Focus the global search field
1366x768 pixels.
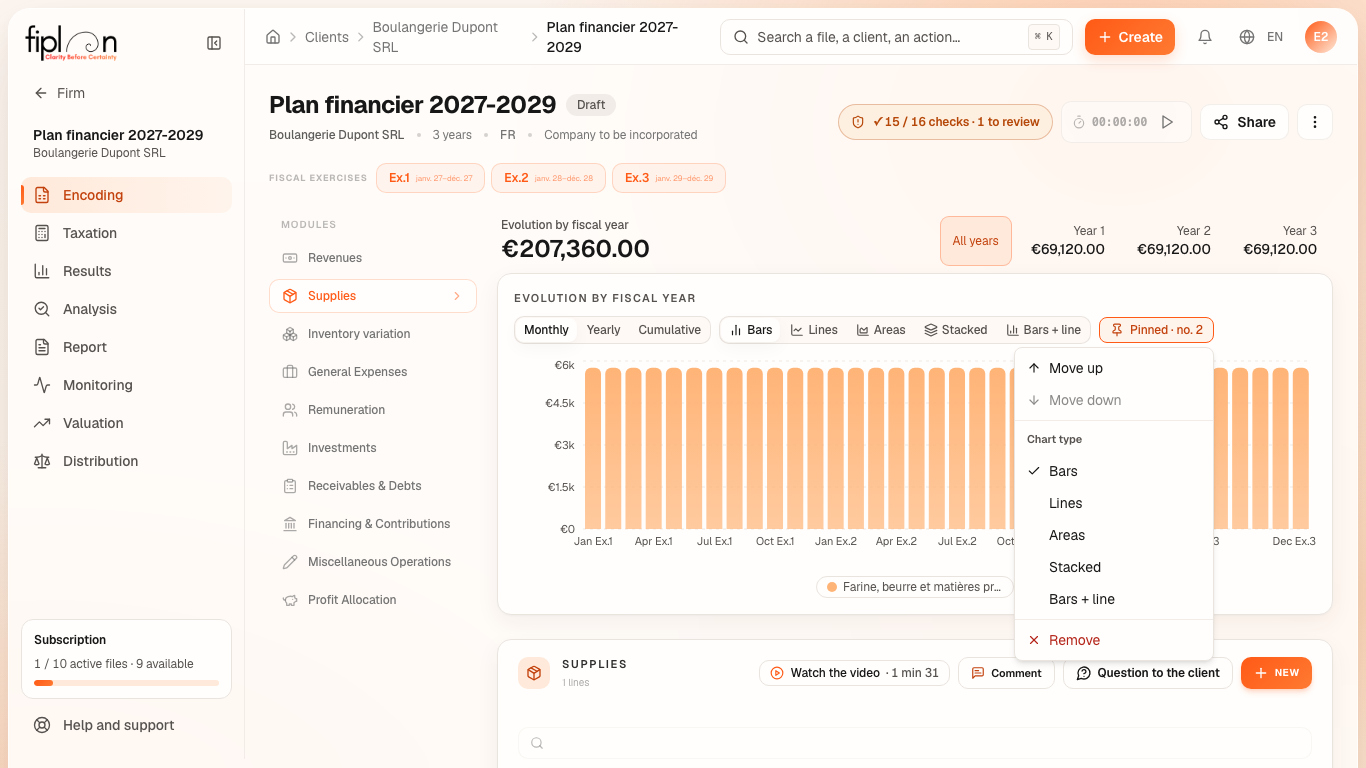pyautogui.click(x=896, y=37)
